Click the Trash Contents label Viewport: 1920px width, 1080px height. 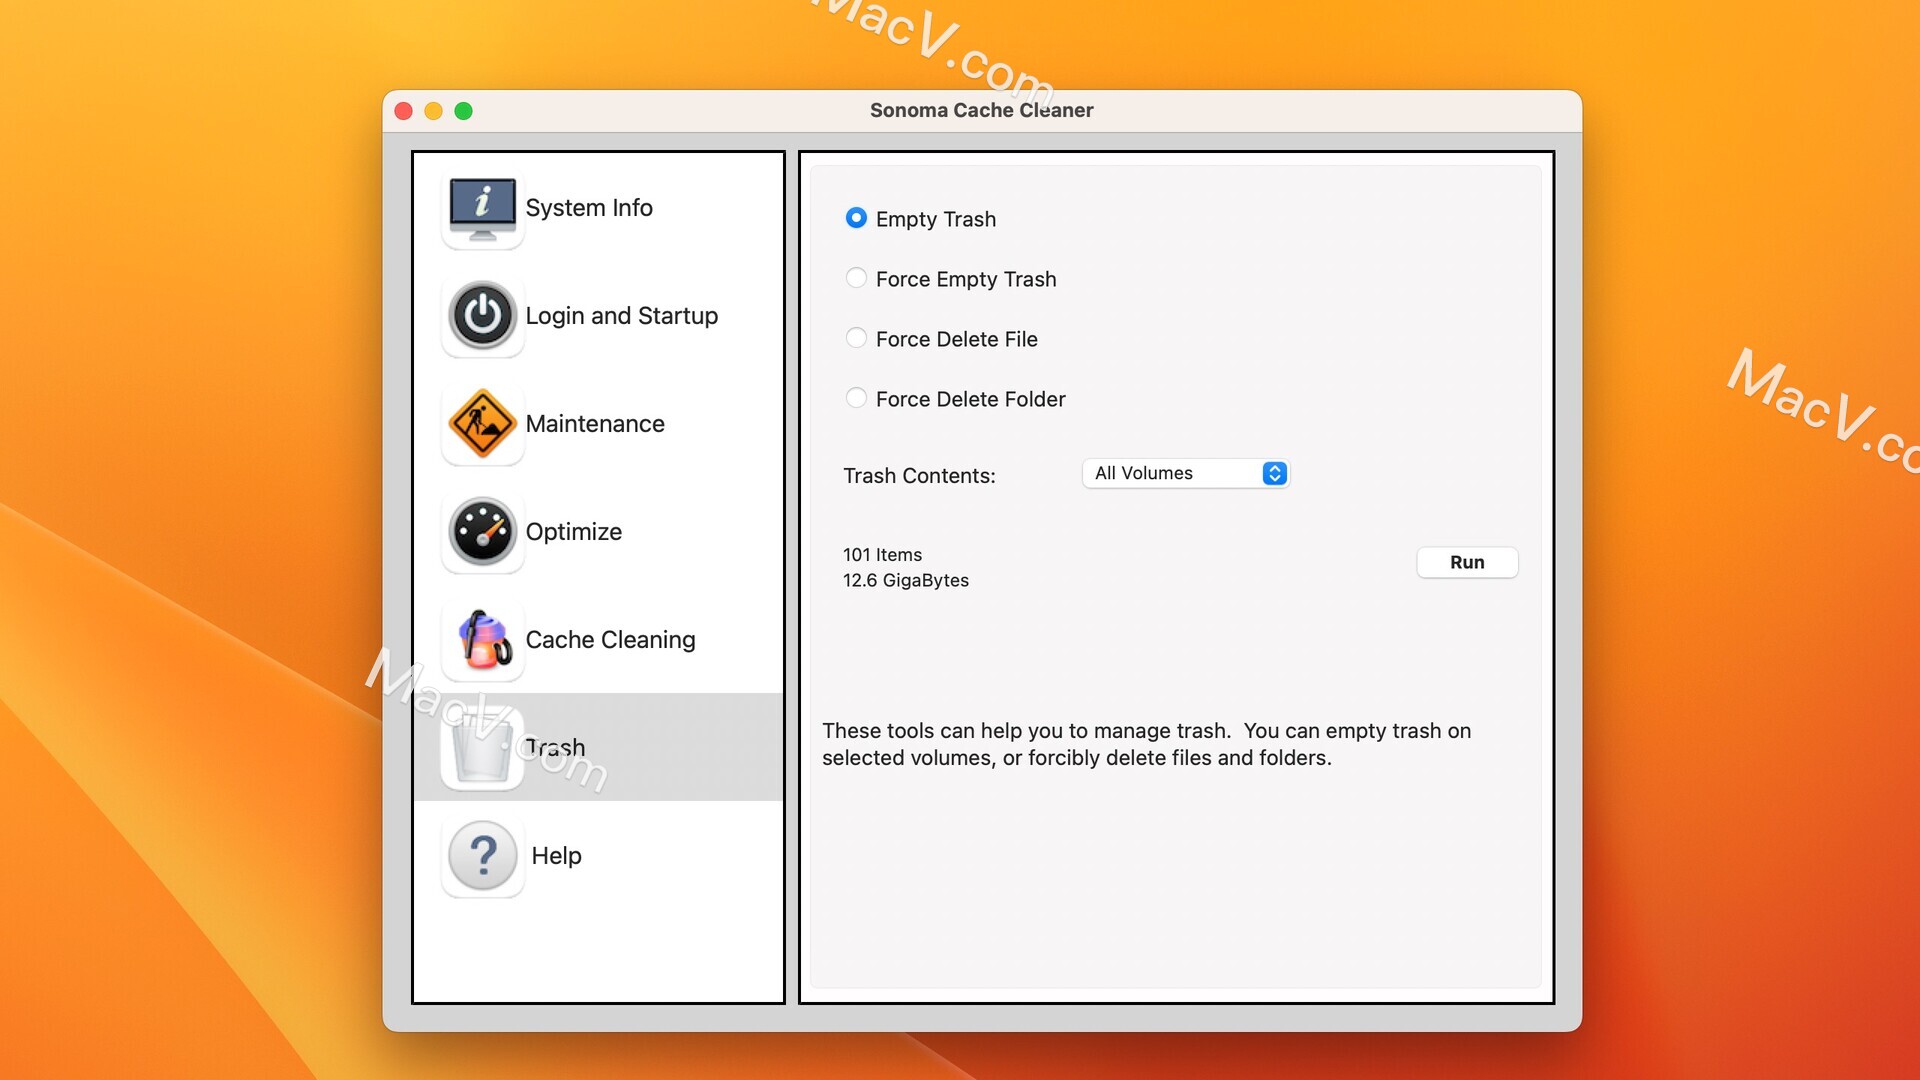[919, 476]
